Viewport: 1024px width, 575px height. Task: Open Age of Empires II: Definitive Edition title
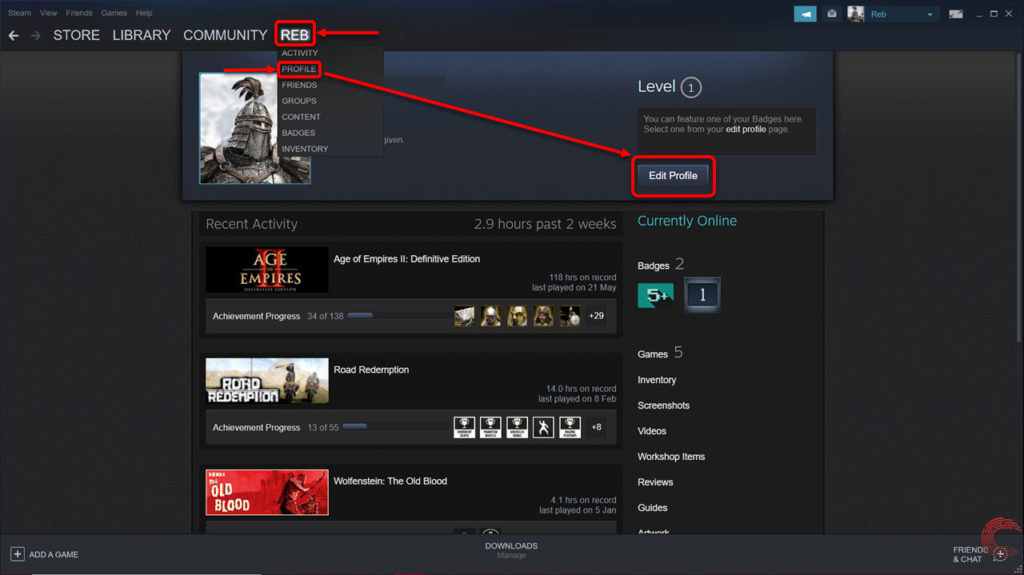407,259
